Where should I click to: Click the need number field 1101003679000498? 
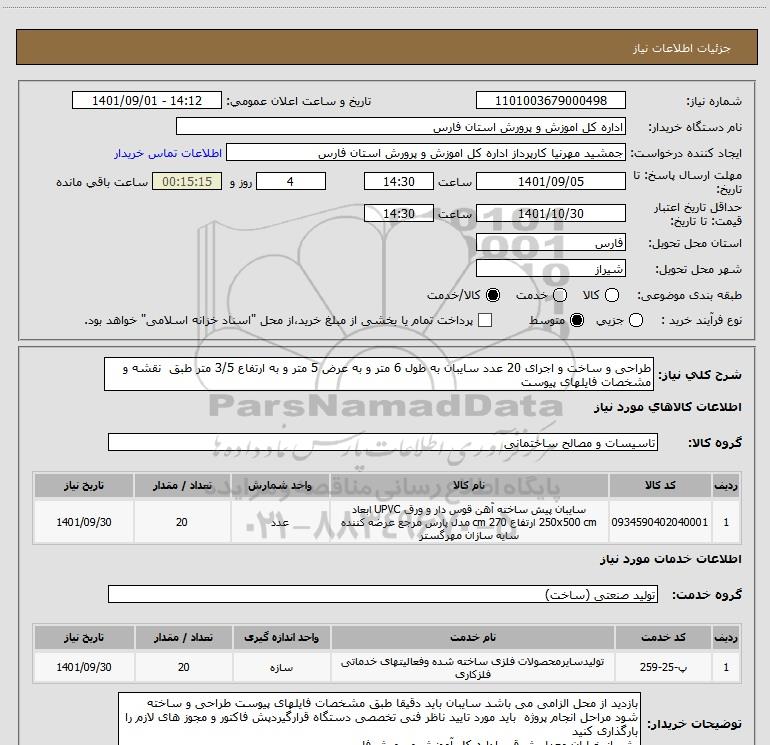click(x=550, y=100)
